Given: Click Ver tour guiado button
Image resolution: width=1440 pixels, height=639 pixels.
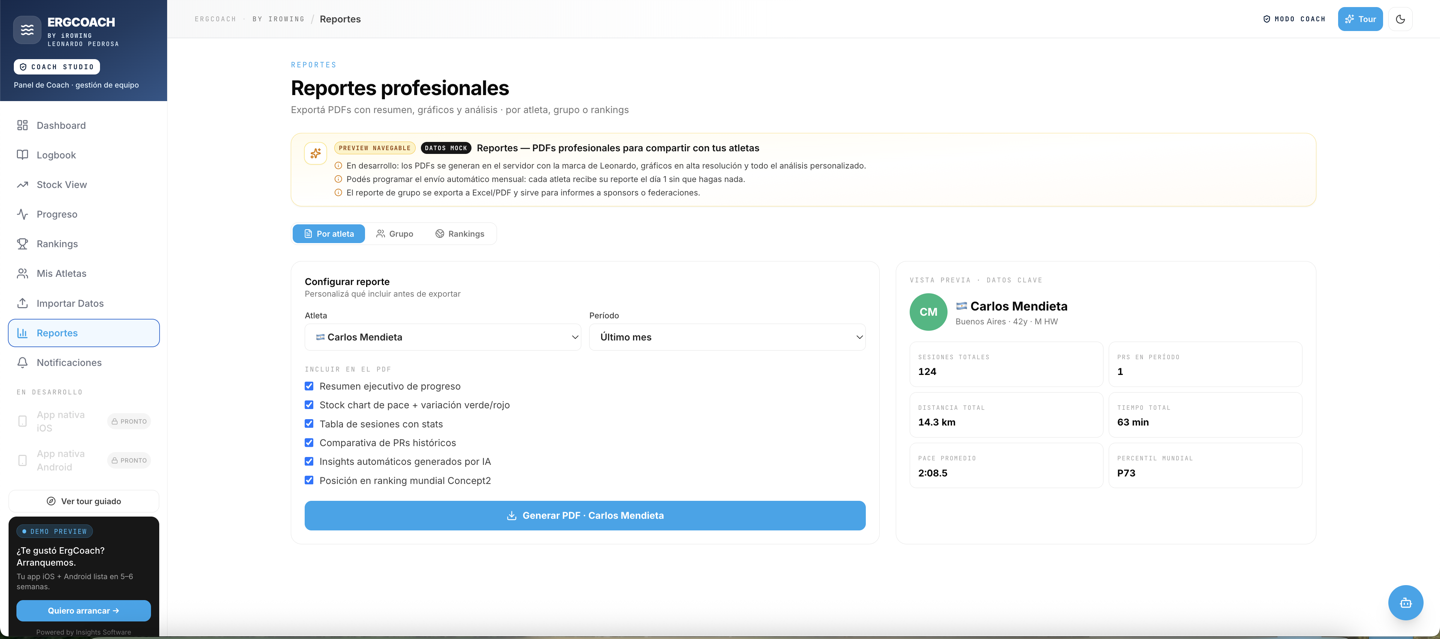Looking at the screenshot, I should 84,501.
